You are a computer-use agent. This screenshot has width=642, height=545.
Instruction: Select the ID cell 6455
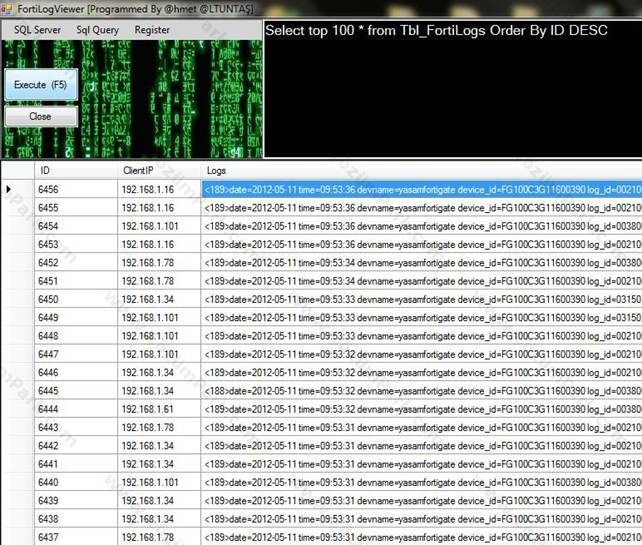(x=76, y=208)
